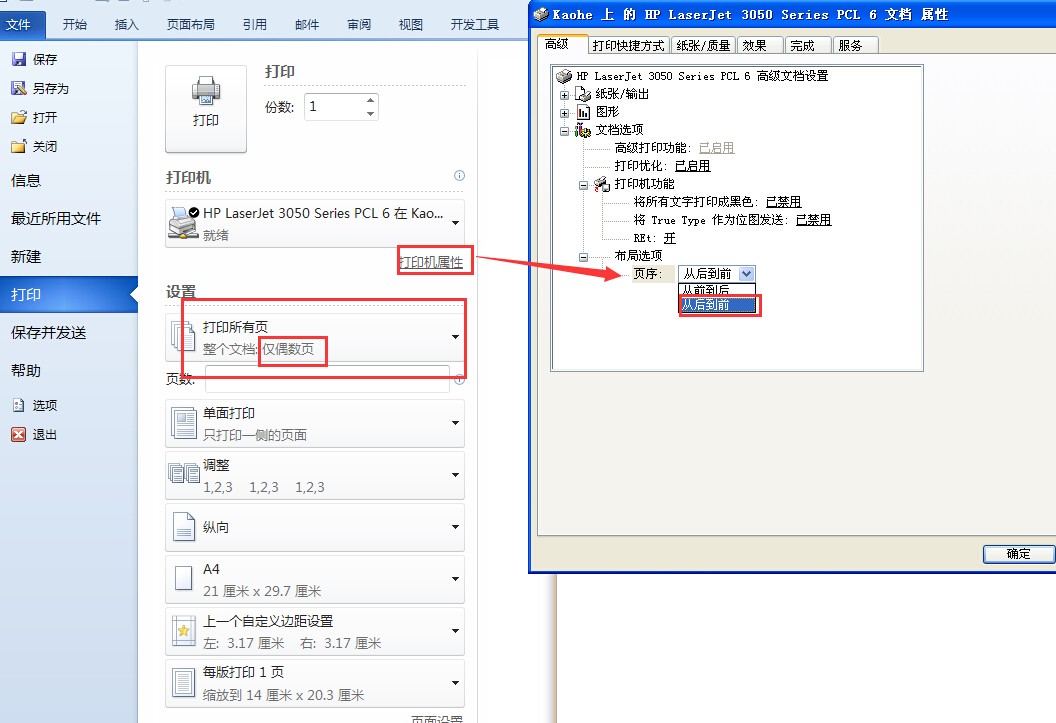The height and width of the screenshot is (723, 1056).
Task: Click the printer icon in the dialog tree root
Action: (564, 76)
